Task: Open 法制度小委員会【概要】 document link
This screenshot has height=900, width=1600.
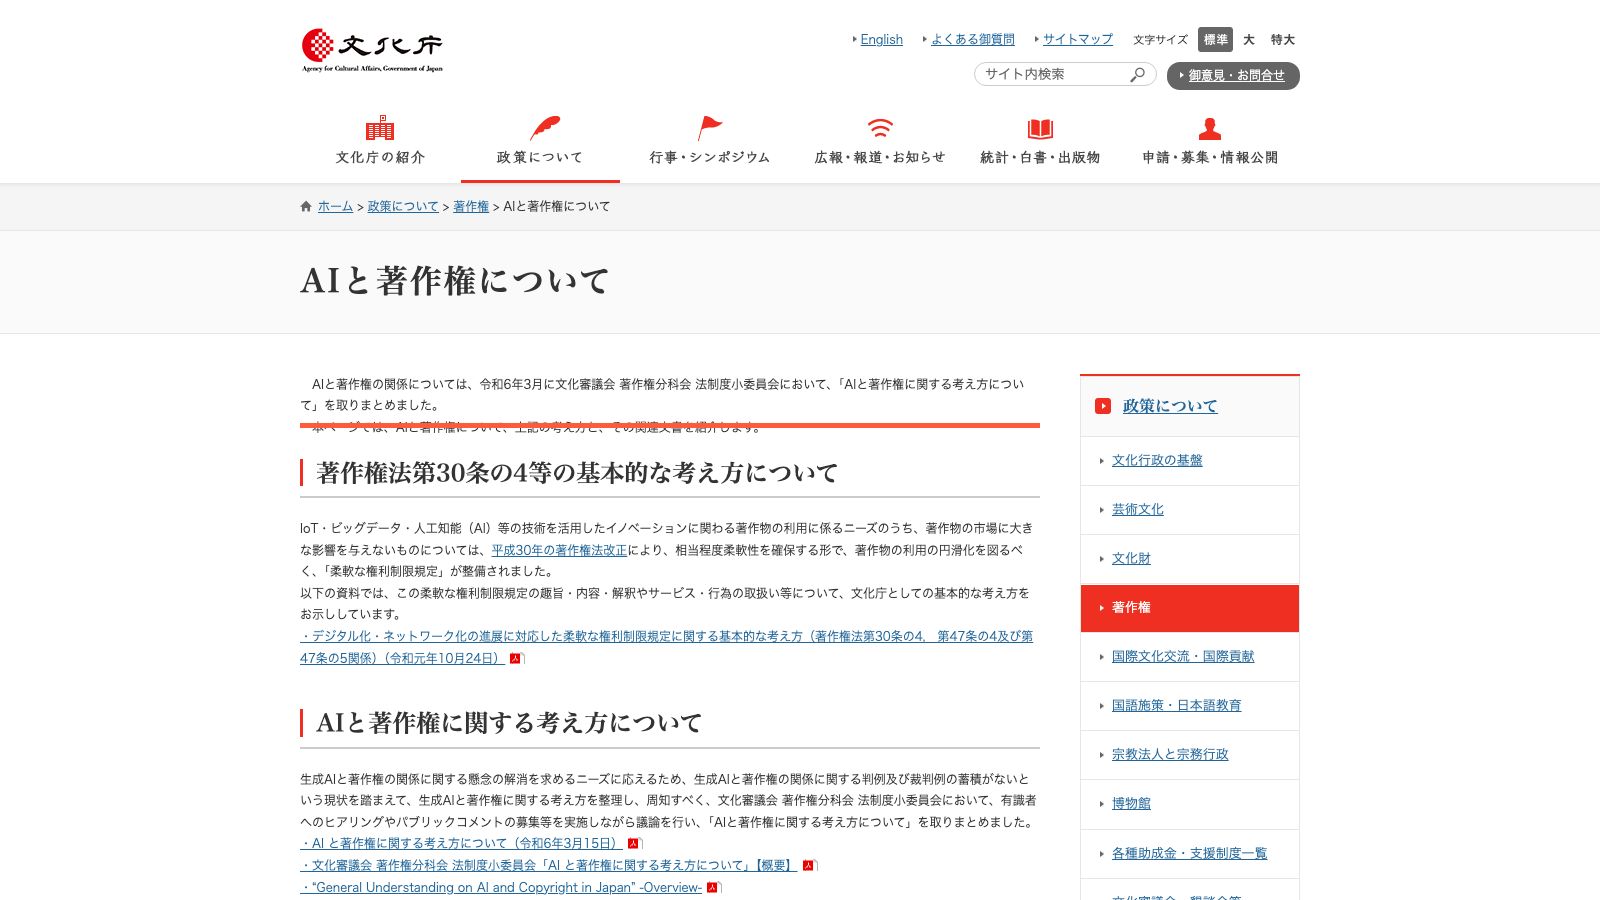Action: click(549, 866)
